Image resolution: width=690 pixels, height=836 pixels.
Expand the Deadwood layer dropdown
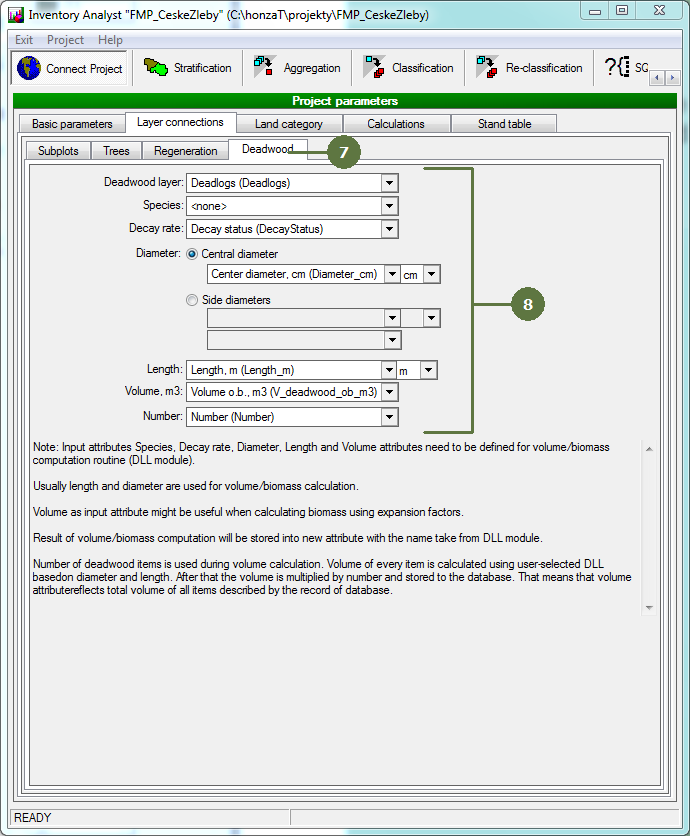point(390,183)
